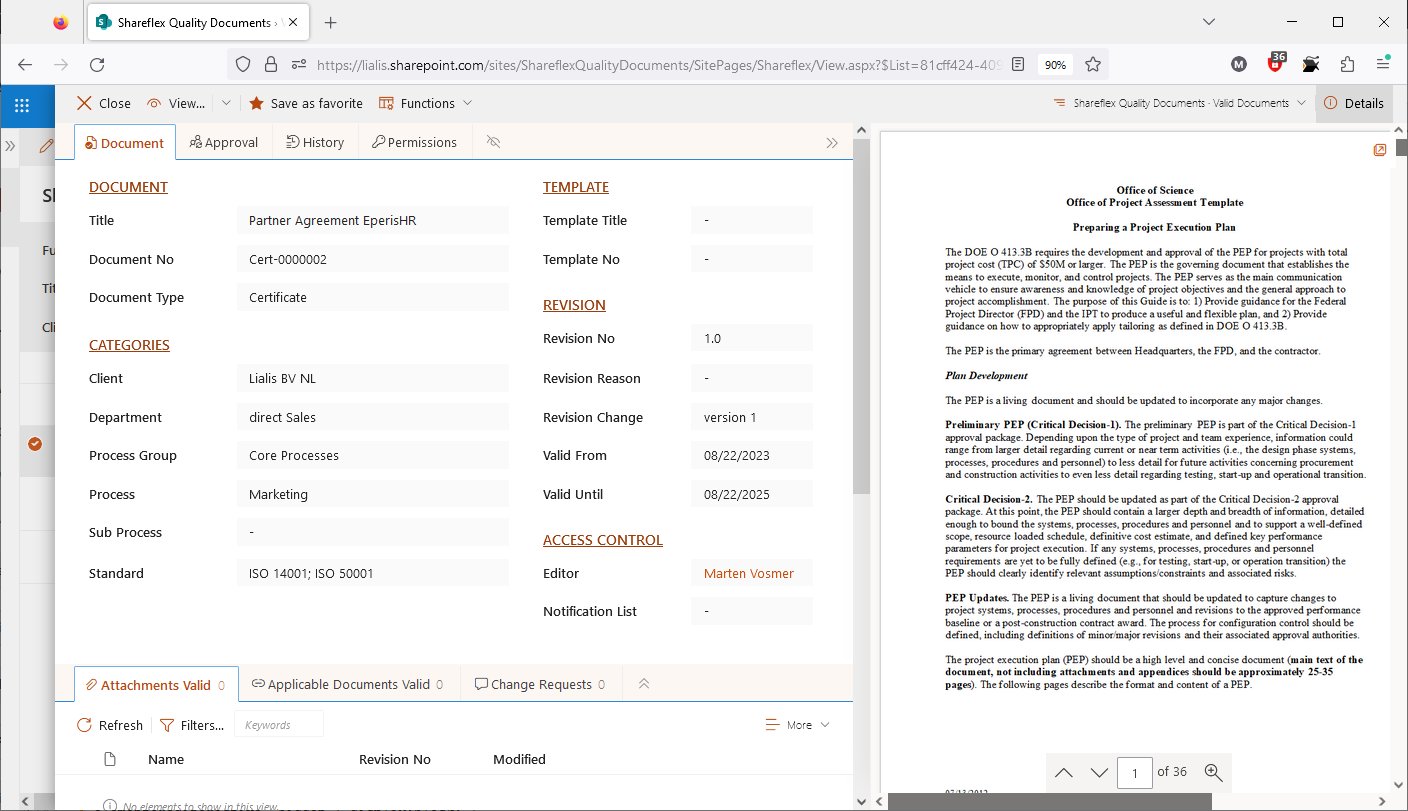Image resolution: width=1408 pixels, height=811 pixels.
Task: Switch to the Document tab
Action: point(125,142)
